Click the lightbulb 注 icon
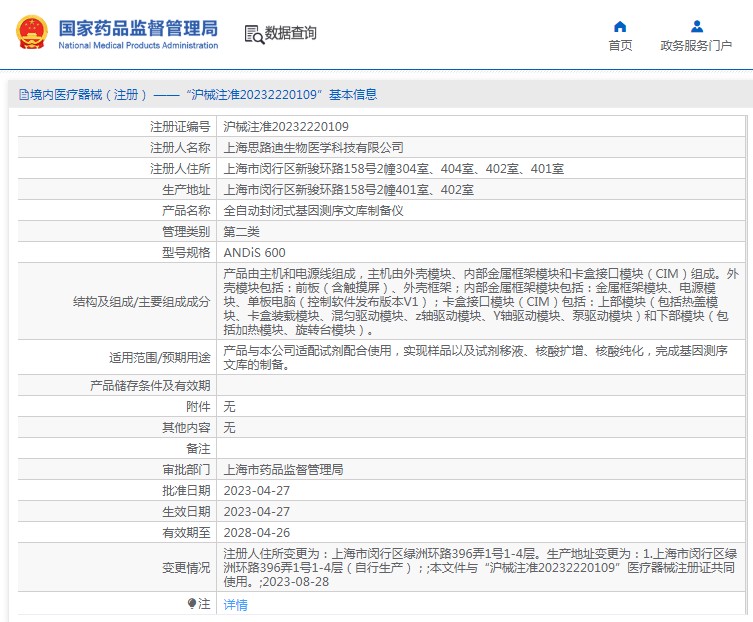The width and height of the screenshot is (753, 622). coord(192,603)
